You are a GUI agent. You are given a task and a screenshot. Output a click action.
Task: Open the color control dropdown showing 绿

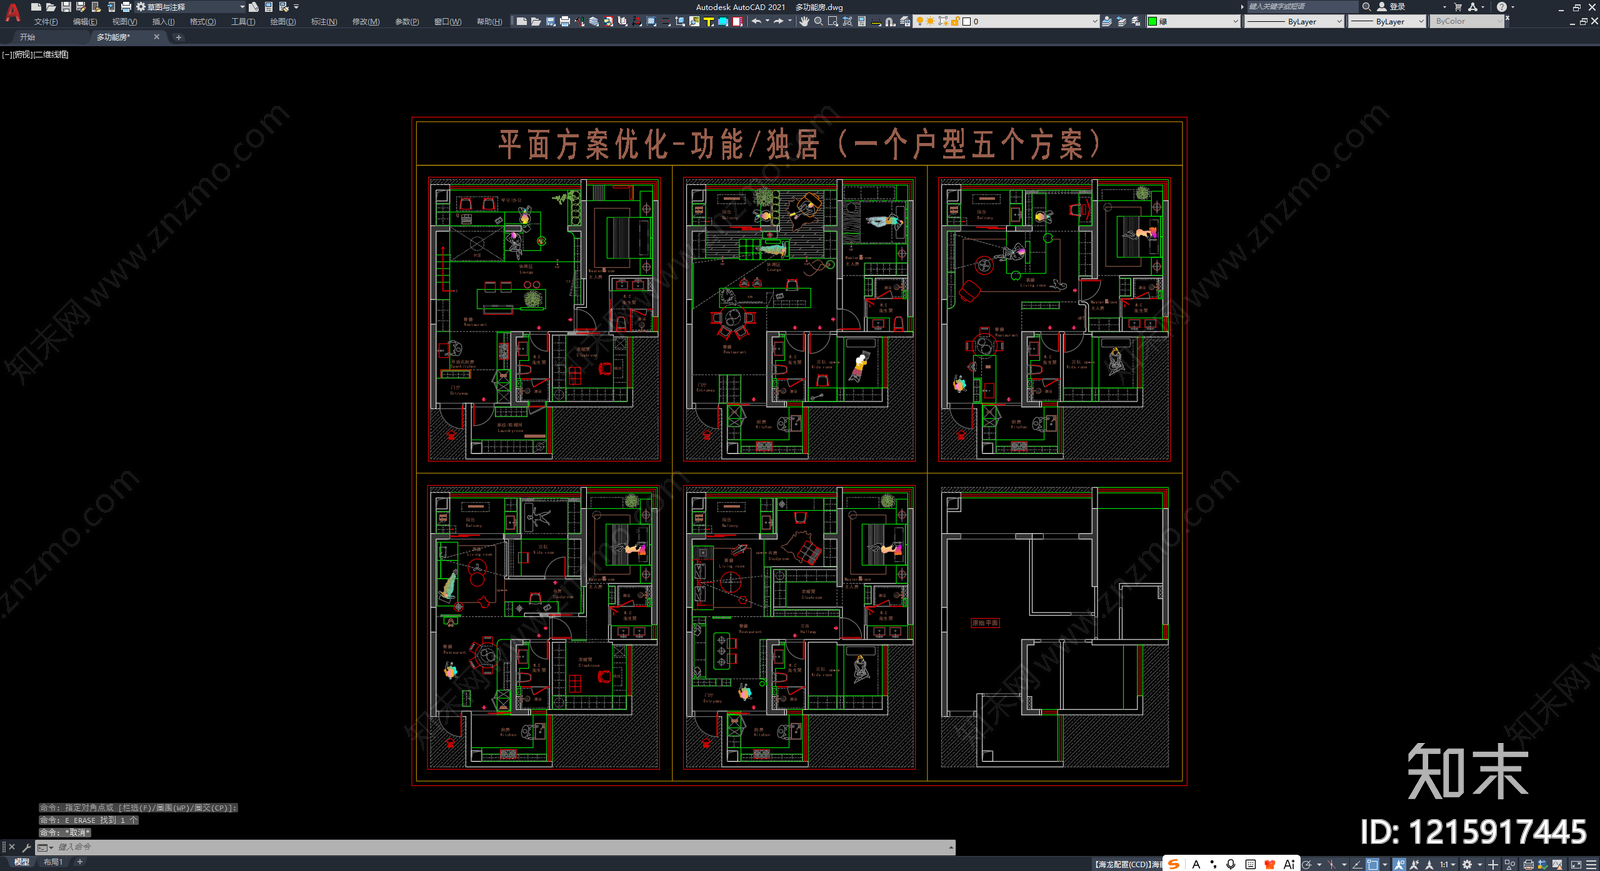tap(1194, 21)
